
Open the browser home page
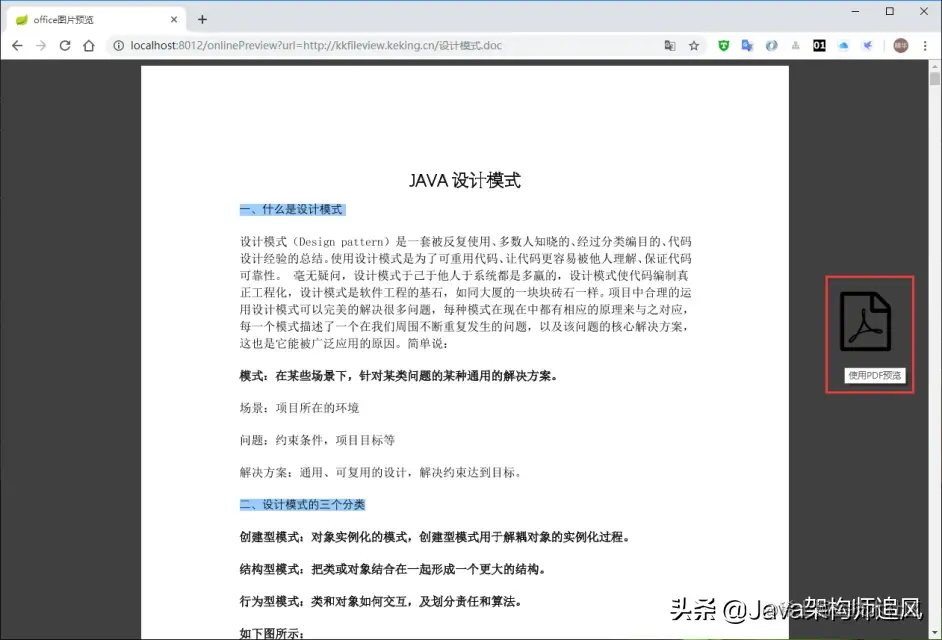tap(89, 46)
